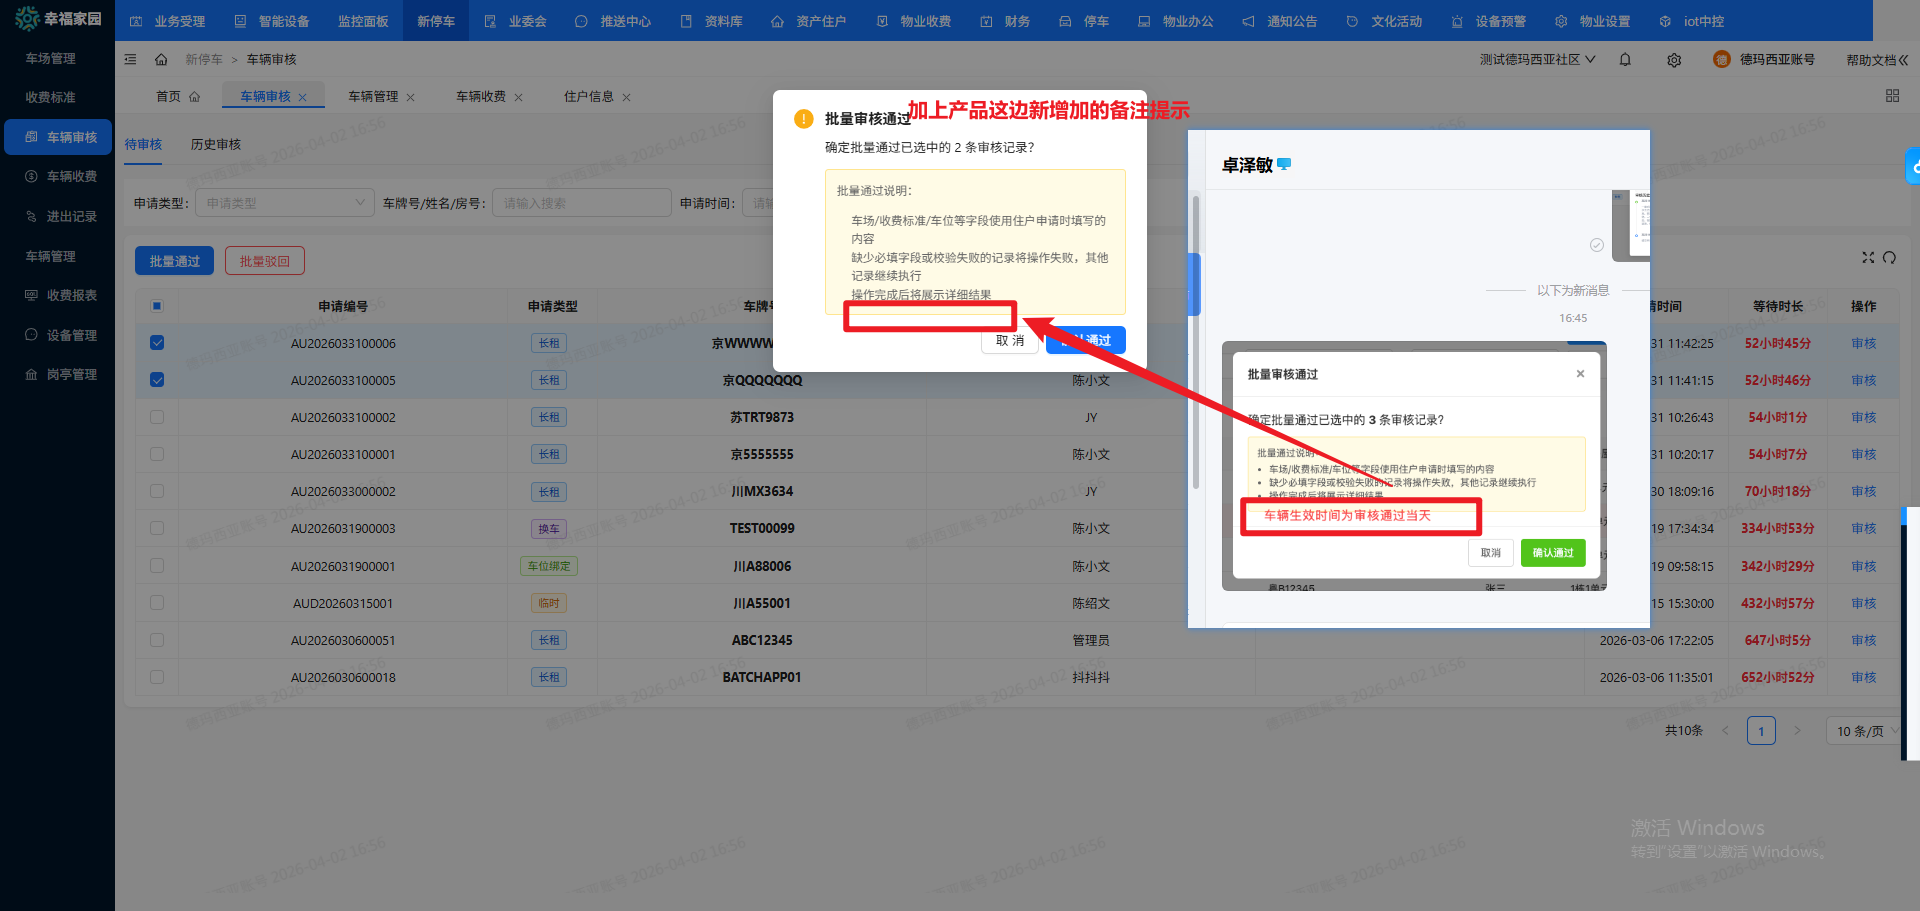The image size is (1920, 911).
Task: Uncheck the row AU2026033100006 checkbox
Action: 157,343
